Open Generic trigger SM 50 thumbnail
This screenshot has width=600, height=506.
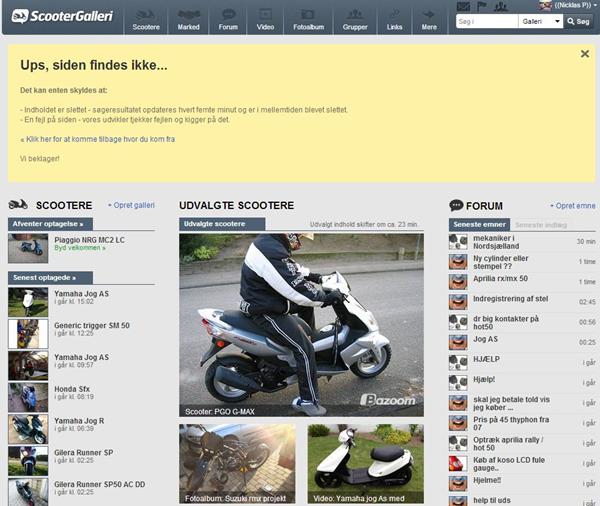[28, 334]
